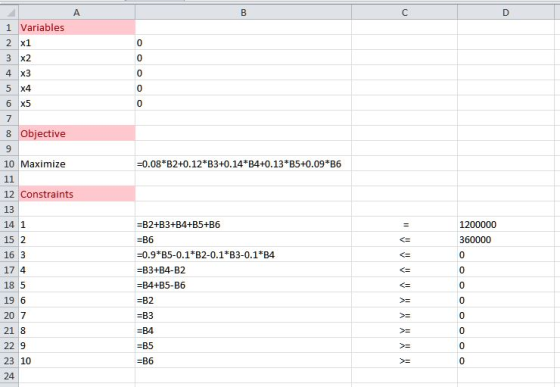
Task: Select the =0.9*B5-0.1*B2-0.1*B3-0.1*B4 formula cell
Action: point(243,255)
